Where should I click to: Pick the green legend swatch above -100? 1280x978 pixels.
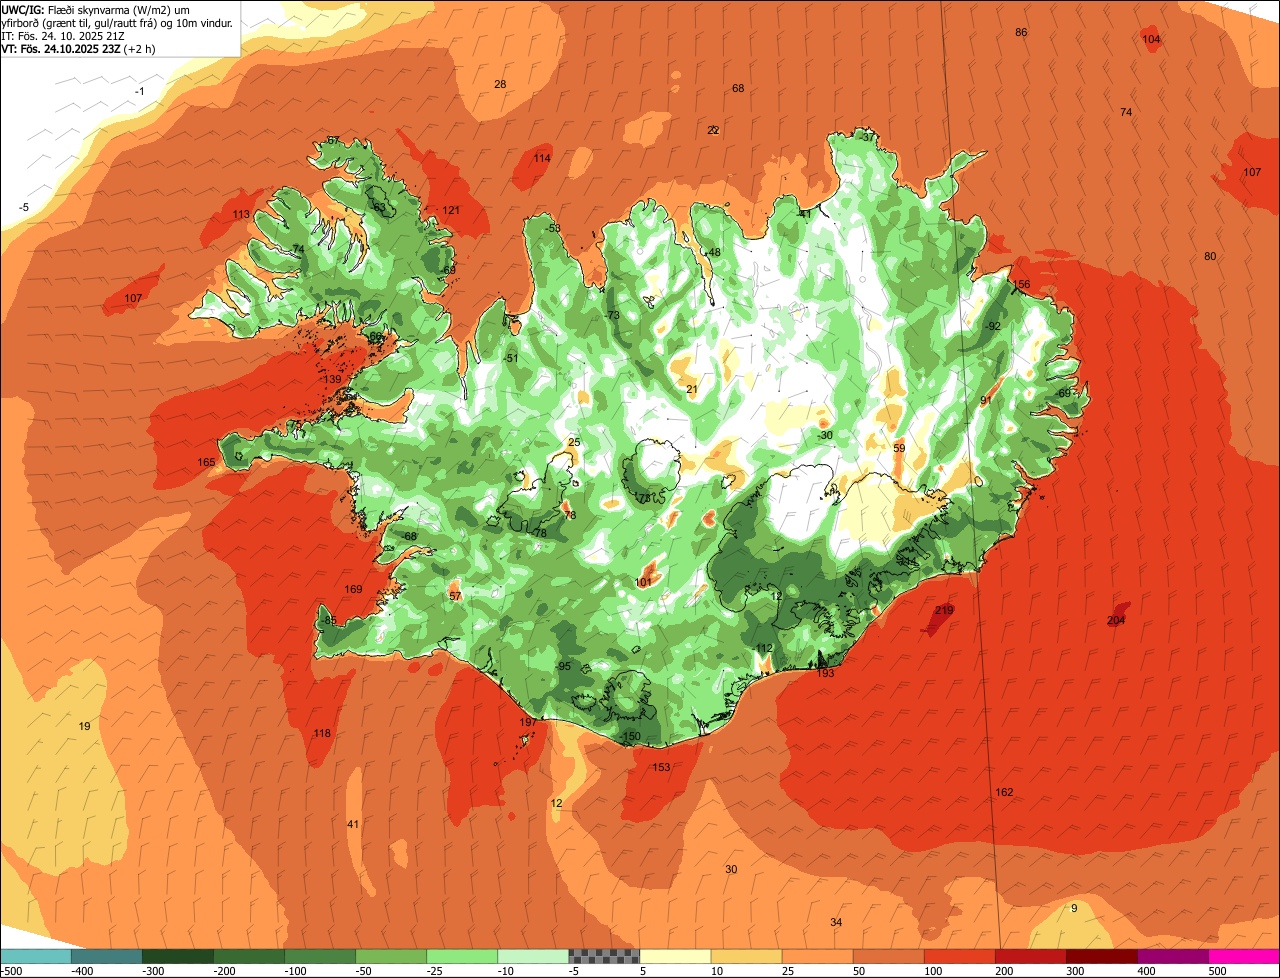coord(320,957)
